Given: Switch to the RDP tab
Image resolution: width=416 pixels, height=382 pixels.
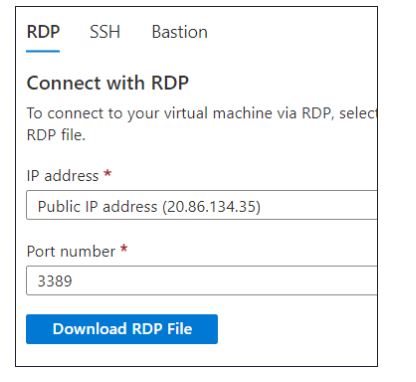Looking at the screenshot, I should pos(43,32).
